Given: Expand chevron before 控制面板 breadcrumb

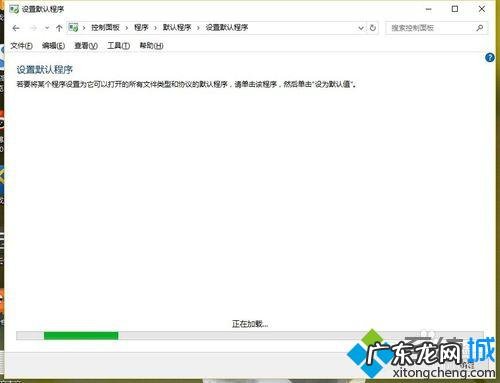Looking at the screenshot, I should 84,28.
